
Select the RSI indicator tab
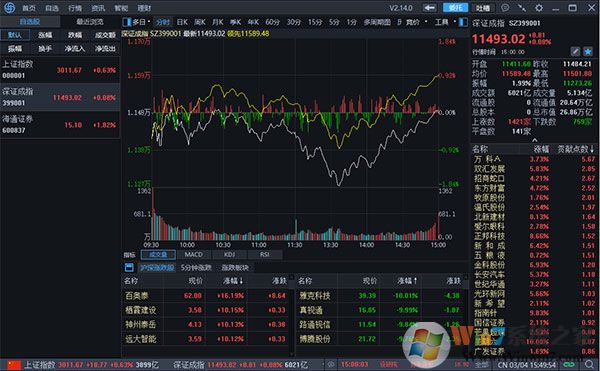click(265, 254)
